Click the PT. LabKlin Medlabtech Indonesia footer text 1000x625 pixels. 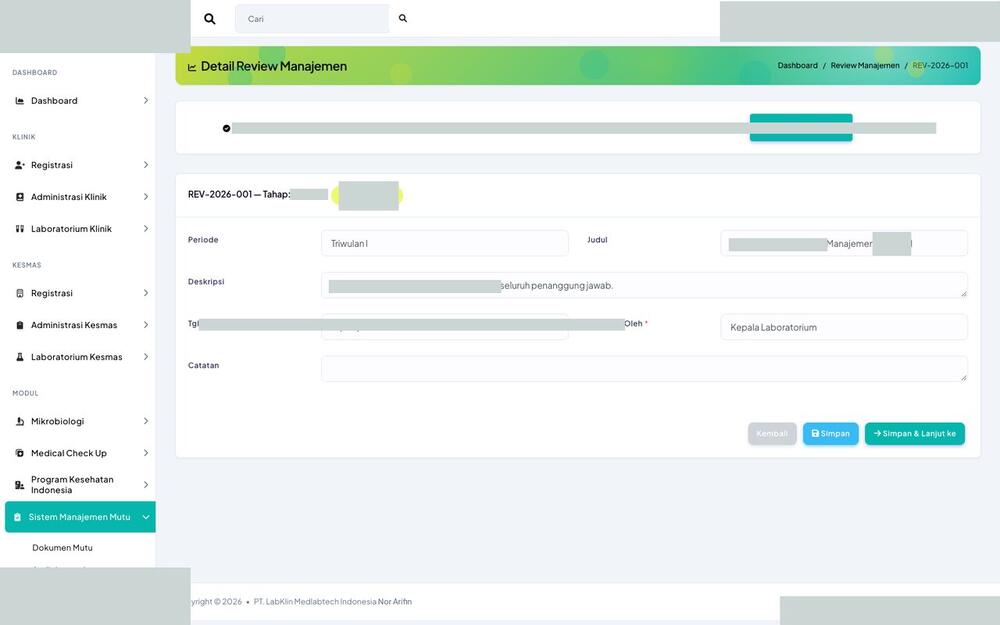click(314, 601)
